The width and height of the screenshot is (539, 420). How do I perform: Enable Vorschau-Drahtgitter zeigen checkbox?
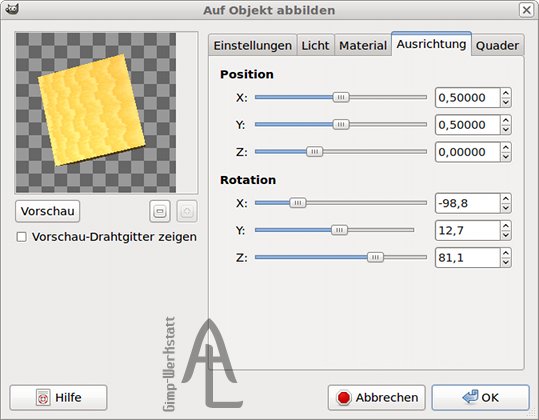[22, 237]
